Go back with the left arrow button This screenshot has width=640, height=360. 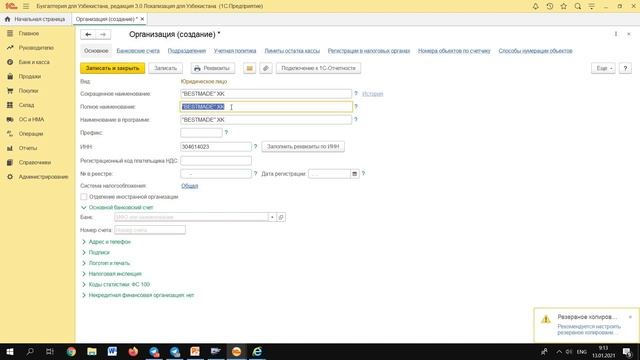(88, 35)
